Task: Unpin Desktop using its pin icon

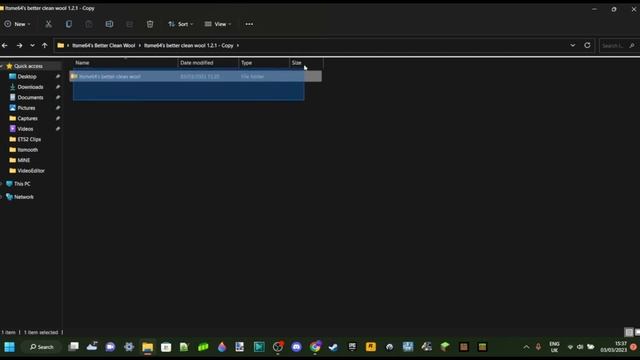Action: click(58, 76)
